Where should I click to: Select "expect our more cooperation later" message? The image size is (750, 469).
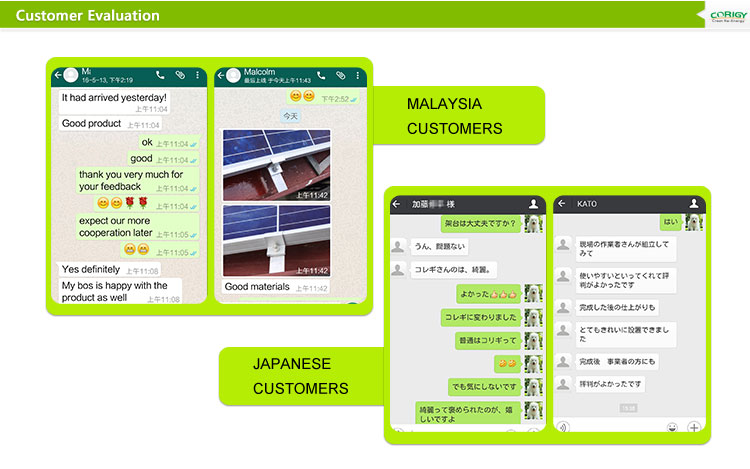coord(137,227)
